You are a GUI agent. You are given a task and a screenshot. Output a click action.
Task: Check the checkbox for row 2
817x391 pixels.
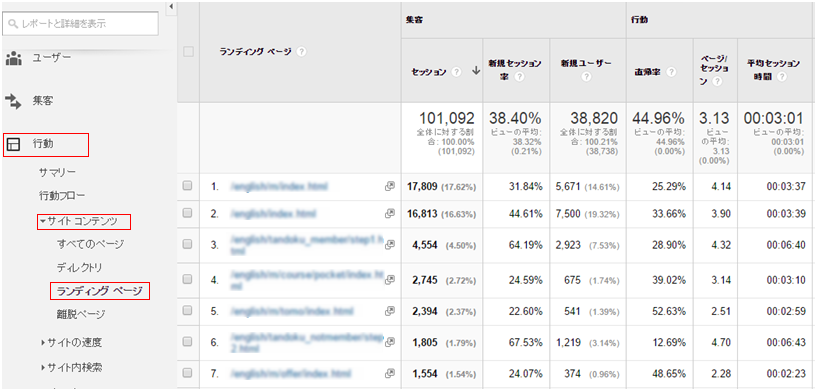click(188, 213)
